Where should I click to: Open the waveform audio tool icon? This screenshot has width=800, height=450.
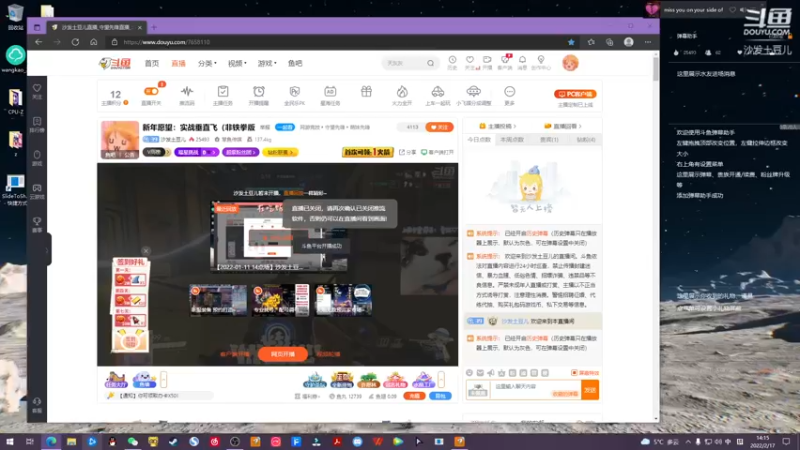187,91
